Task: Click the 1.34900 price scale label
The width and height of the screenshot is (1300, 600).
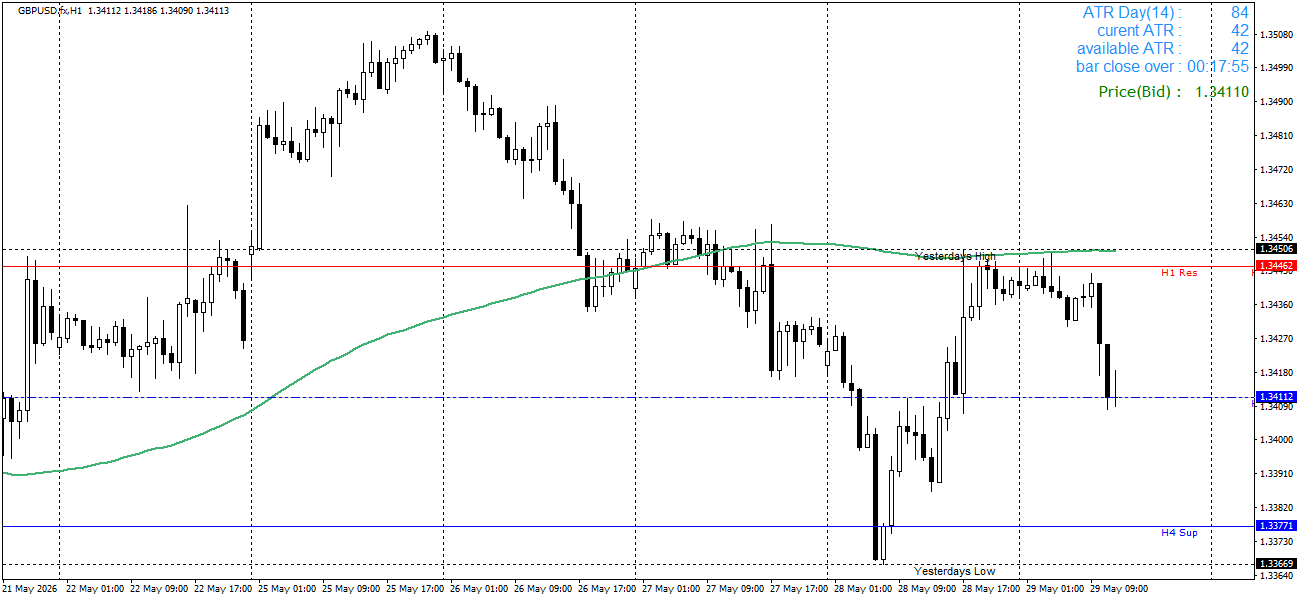Action: [1277, 102]
